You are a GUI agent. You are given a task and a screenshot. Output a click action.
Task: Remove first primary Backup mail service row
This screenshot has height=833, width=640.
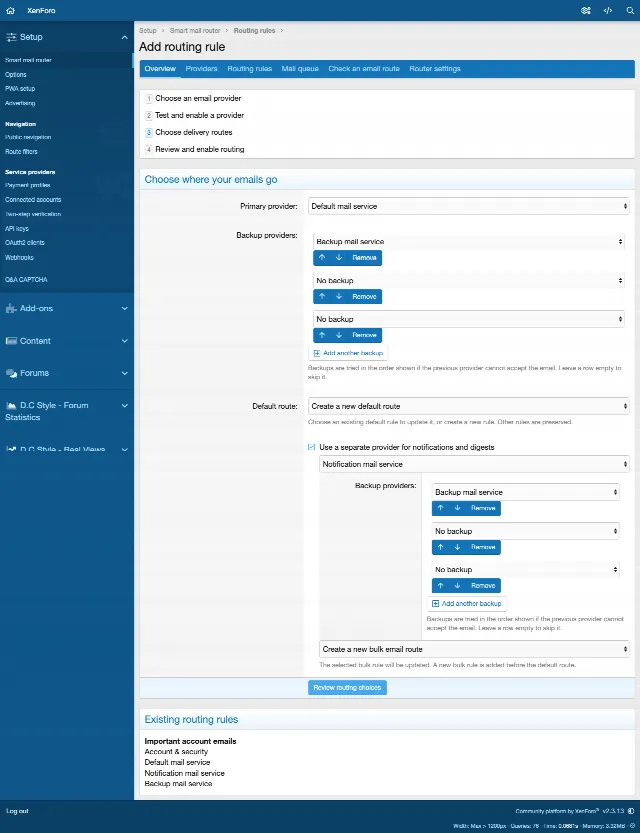coord(364,258)
